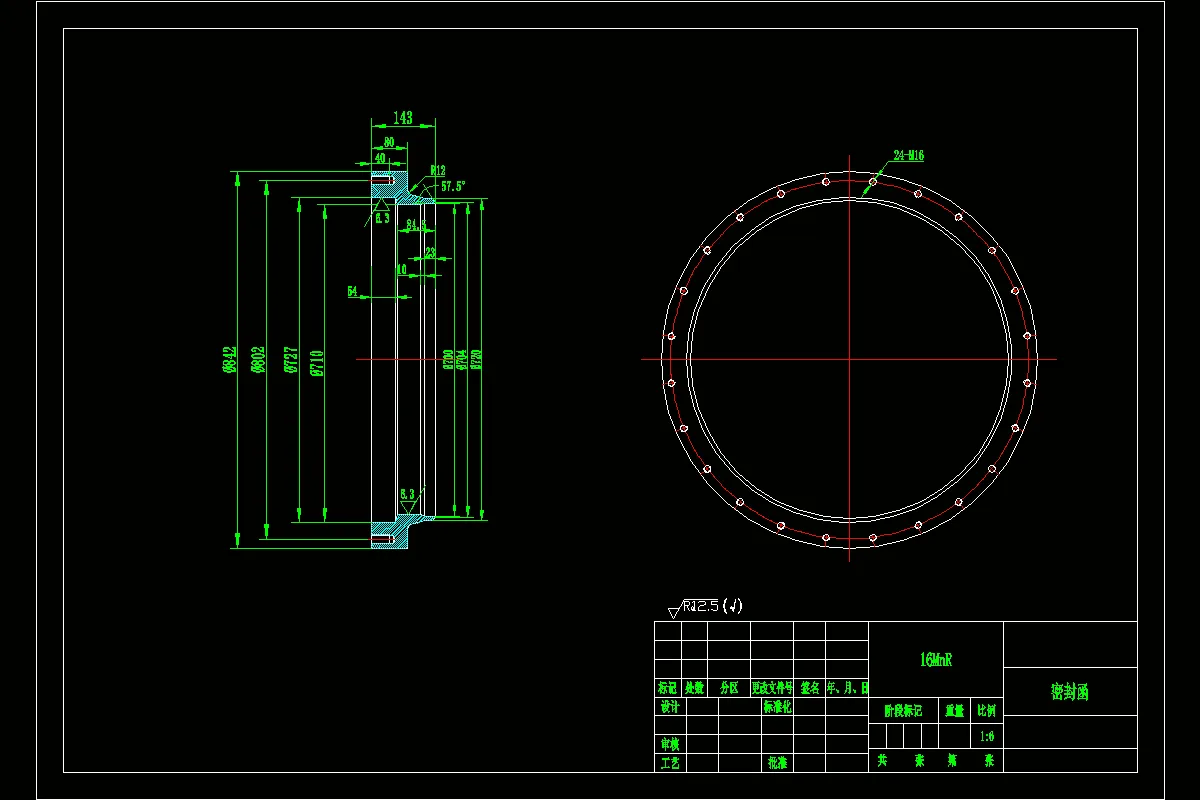Click the 第 sheet number label
The width and height of the screenshot is (1200, 800).
click(951, 760)
